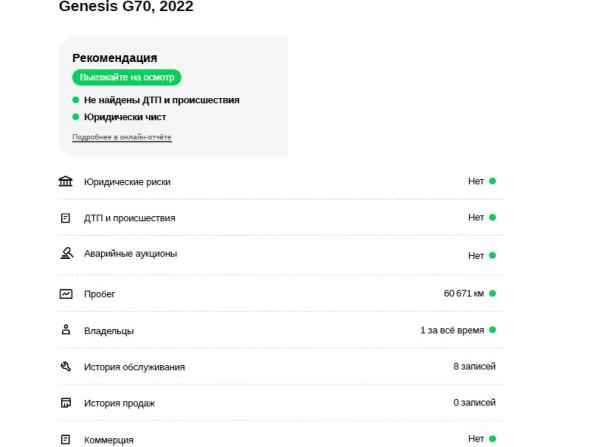Viewport: 591px width, 447px height.
Task: Open the Подробнее в онлайн-отчёте link
Action: (122, 137)
